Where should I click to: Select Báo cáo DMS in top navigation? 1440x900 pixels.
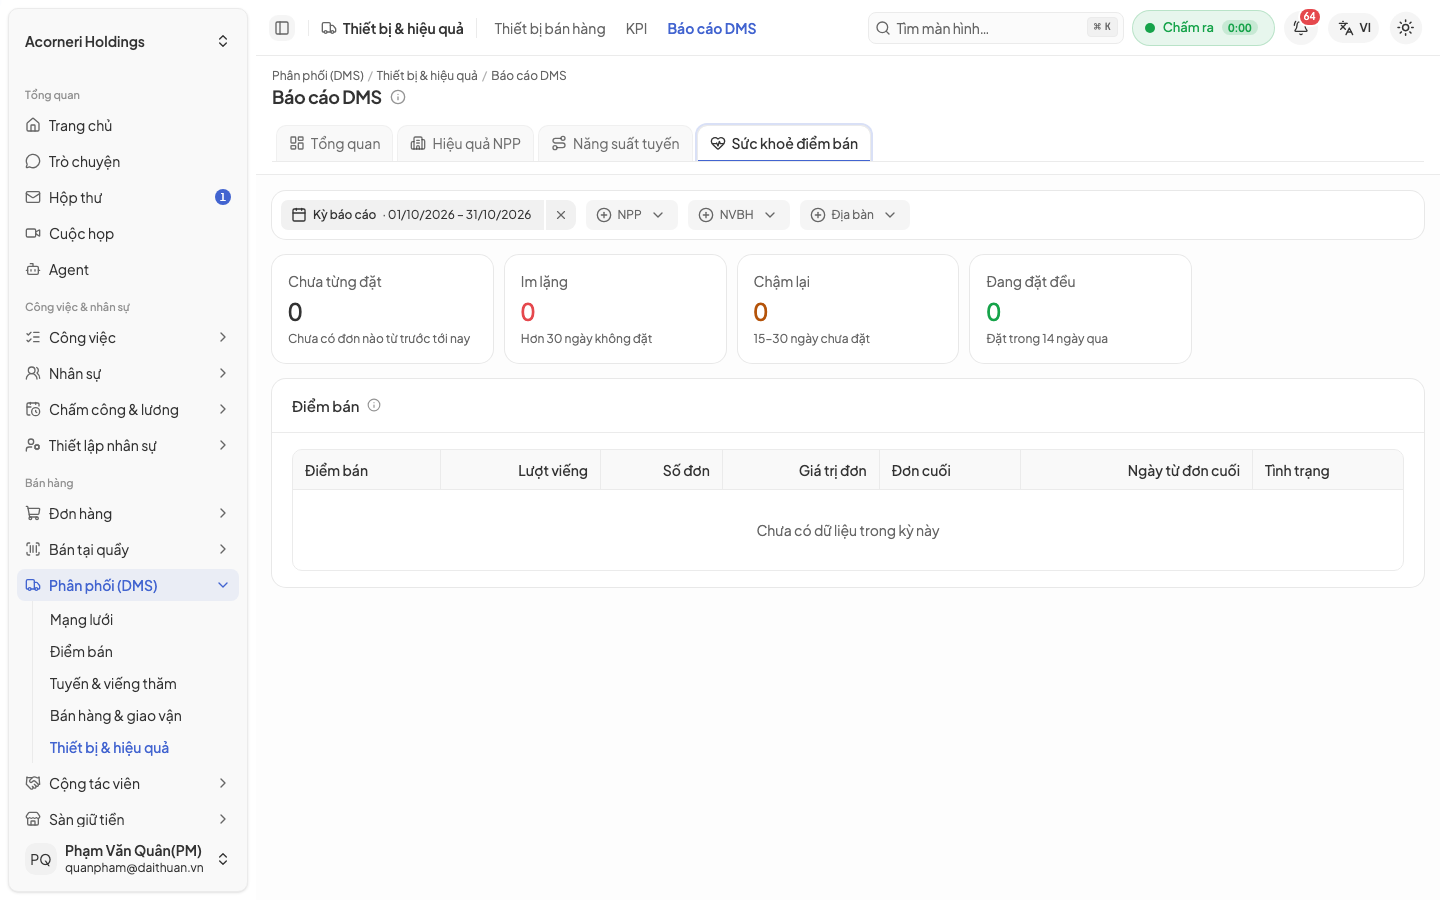712,29
